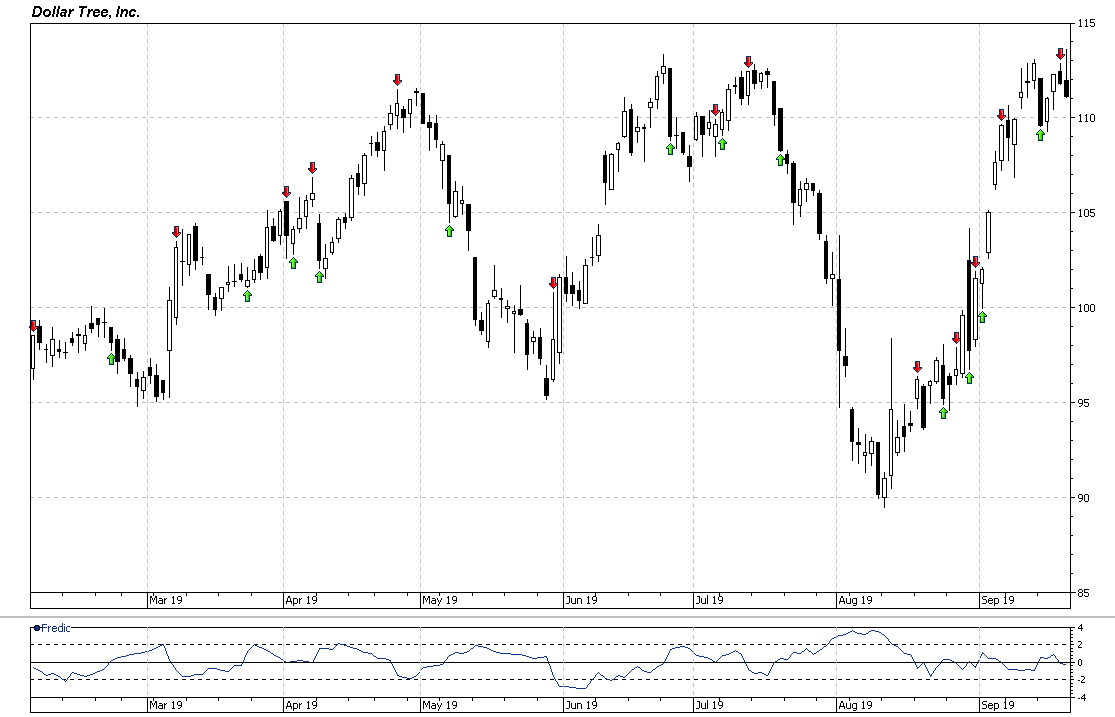The width and height of the screenshot is (1115, 717).
Task: Select the red sell arrow at the late-April peak
Action: click(x=398, y=80)
